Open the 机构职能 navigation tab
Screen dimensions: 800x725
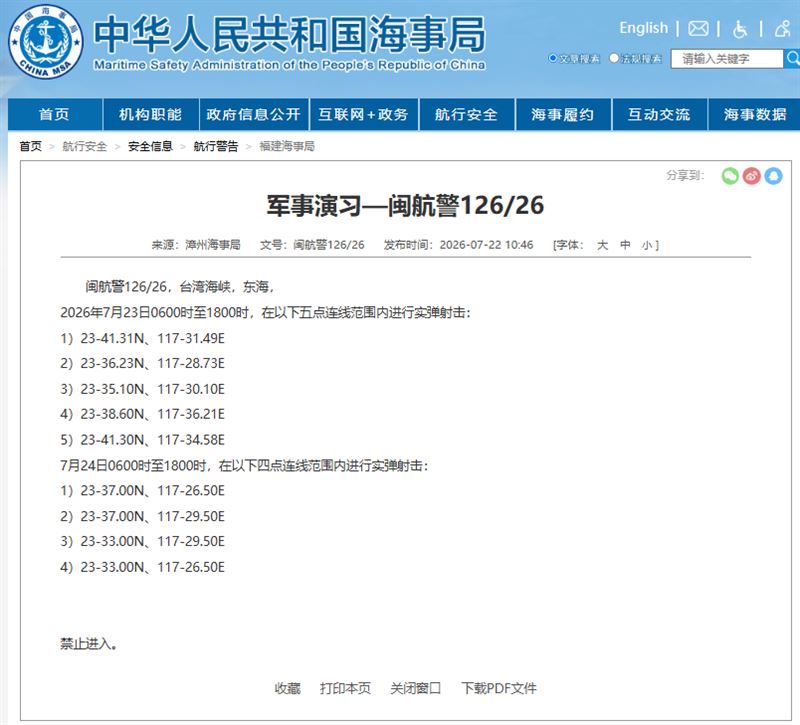tap(151, 114)
